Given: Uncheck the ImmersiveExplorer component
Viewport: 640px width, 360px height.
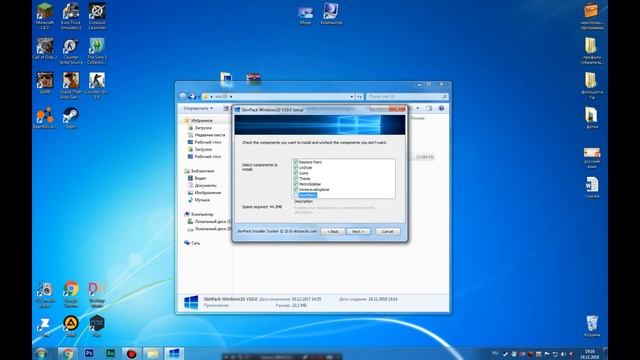Looking at the screenshot, I should click(296, 189).
